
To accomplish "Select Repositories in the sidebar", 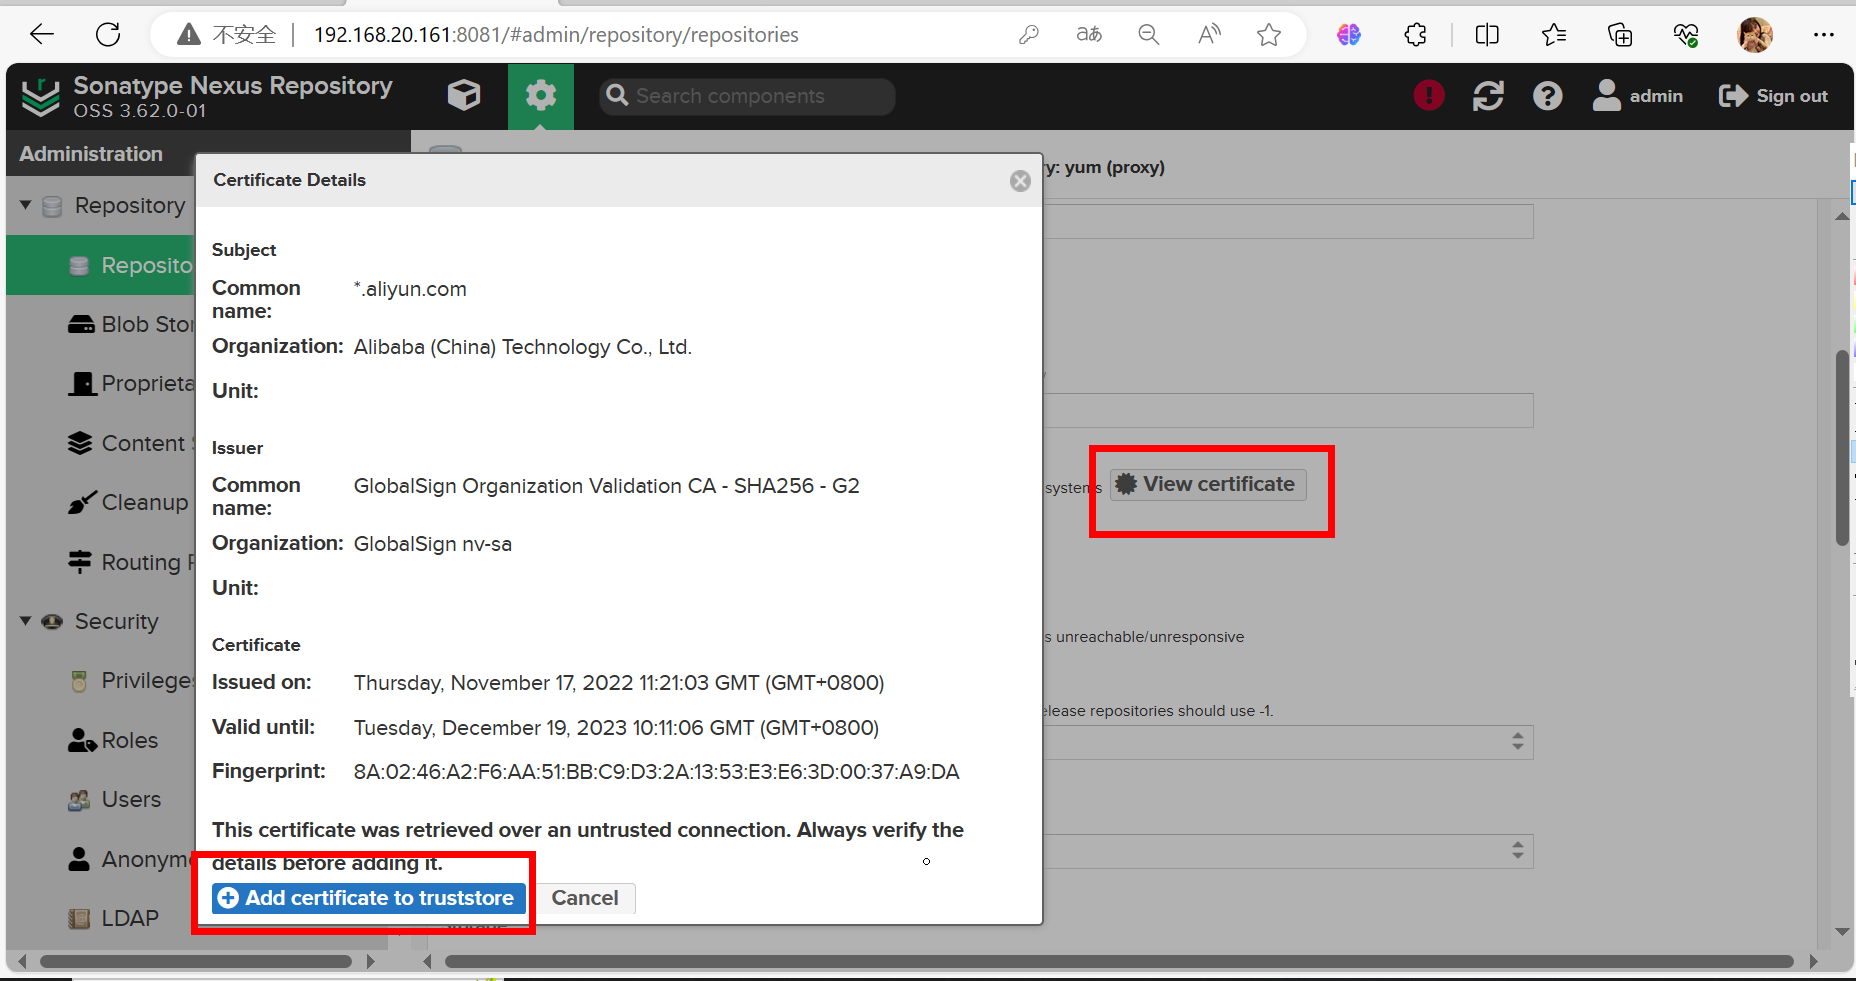I will coord(101,265).
